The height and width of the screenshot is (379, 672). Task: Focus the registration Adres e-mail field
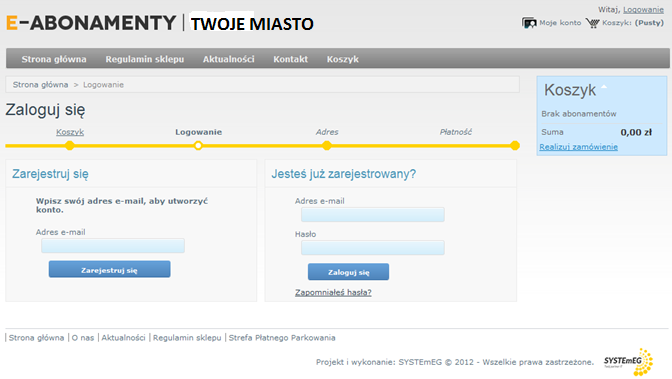tap(113, 246)
